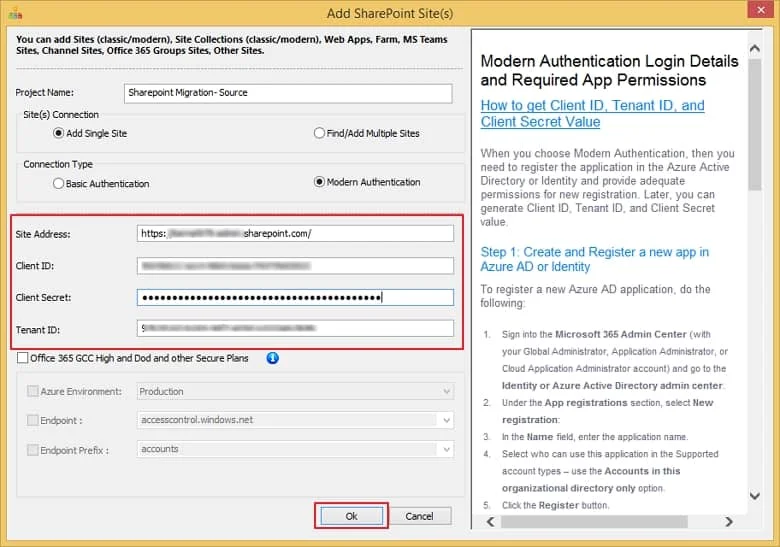Click the 'Click the Register button' step text
The width and height of the screenshot is (780, 547).
point(555,505)
